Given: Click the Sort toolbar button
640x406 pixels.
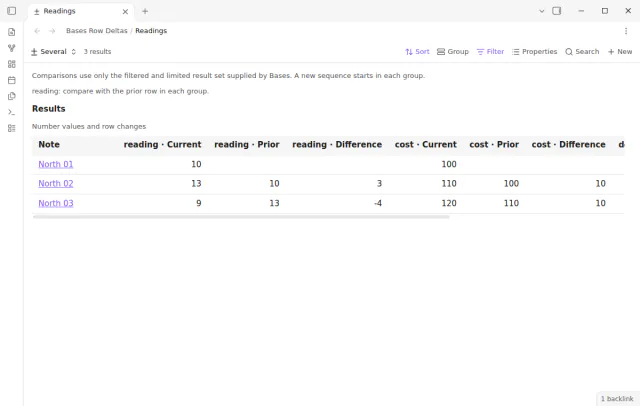Looking at the screenshot, I should coord(417,52).
